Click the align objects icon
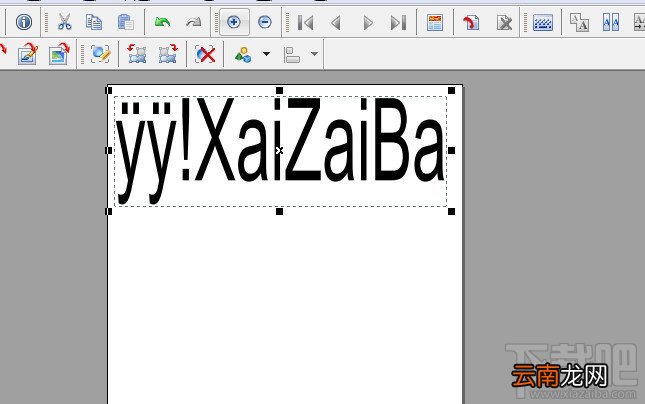The image size is (645, 404). (292, 55)
